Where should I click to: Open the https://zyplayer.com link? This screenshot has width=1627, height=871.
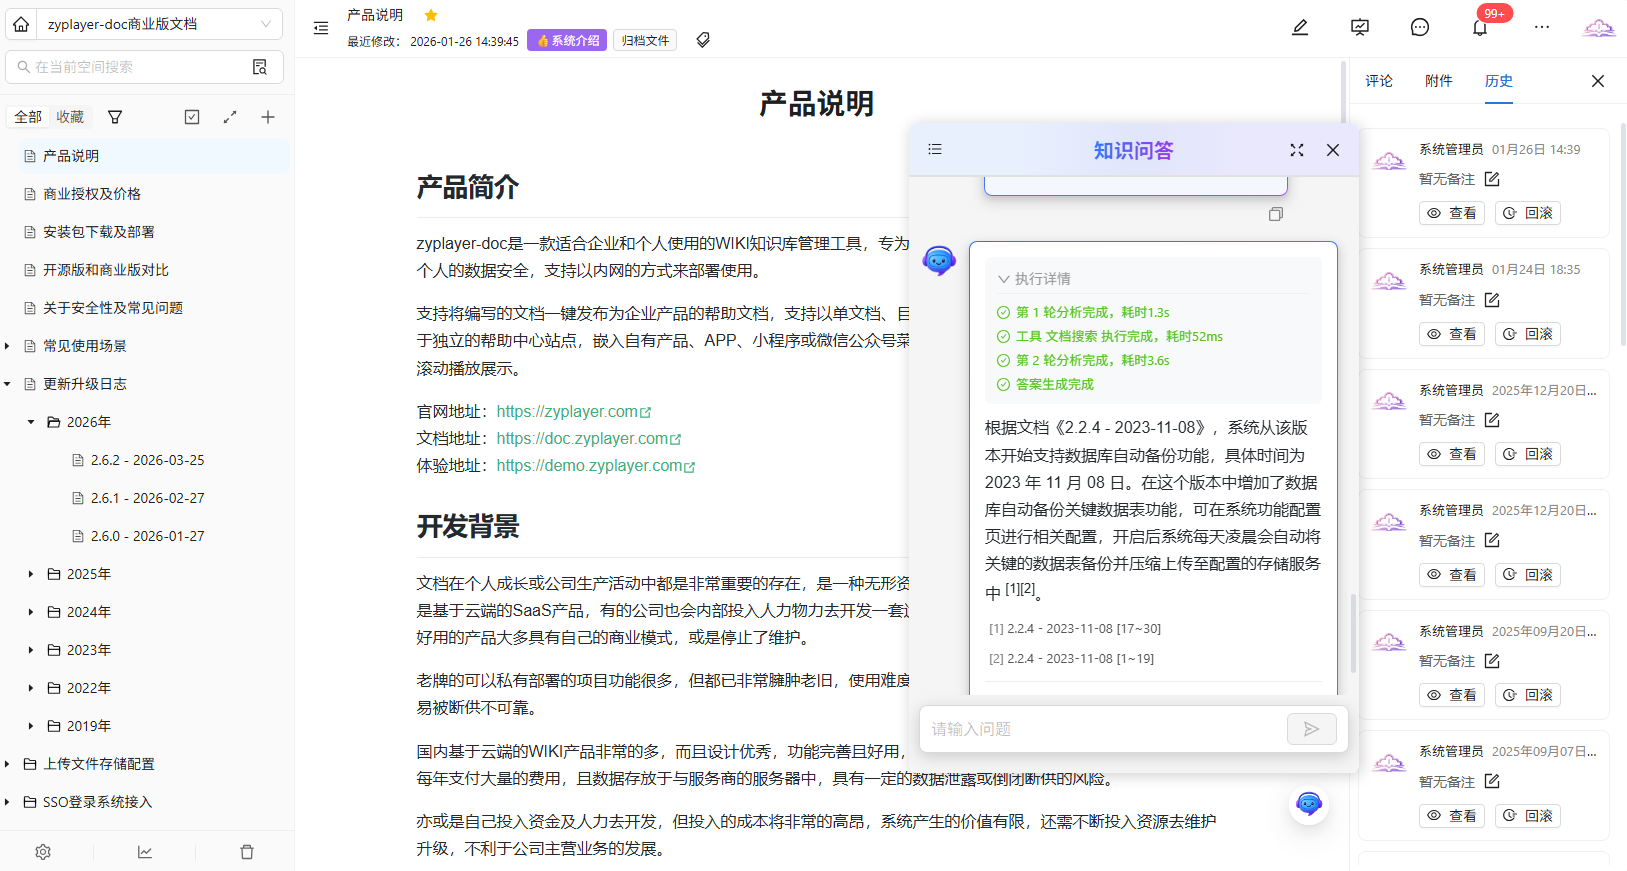click(x=574, y=412)
